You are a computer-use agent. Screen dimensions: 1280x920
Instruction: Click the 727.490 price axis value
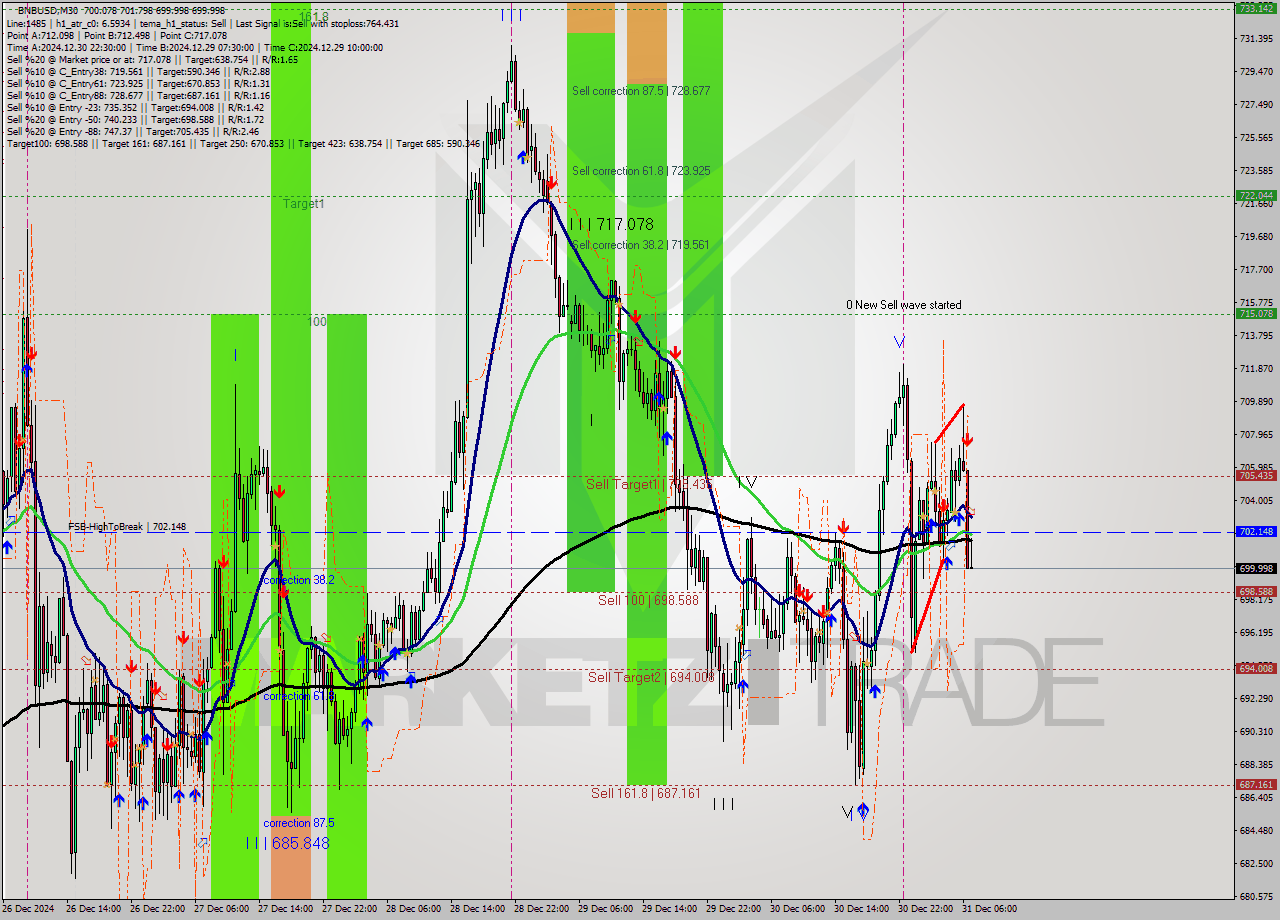pos(1256,104)
